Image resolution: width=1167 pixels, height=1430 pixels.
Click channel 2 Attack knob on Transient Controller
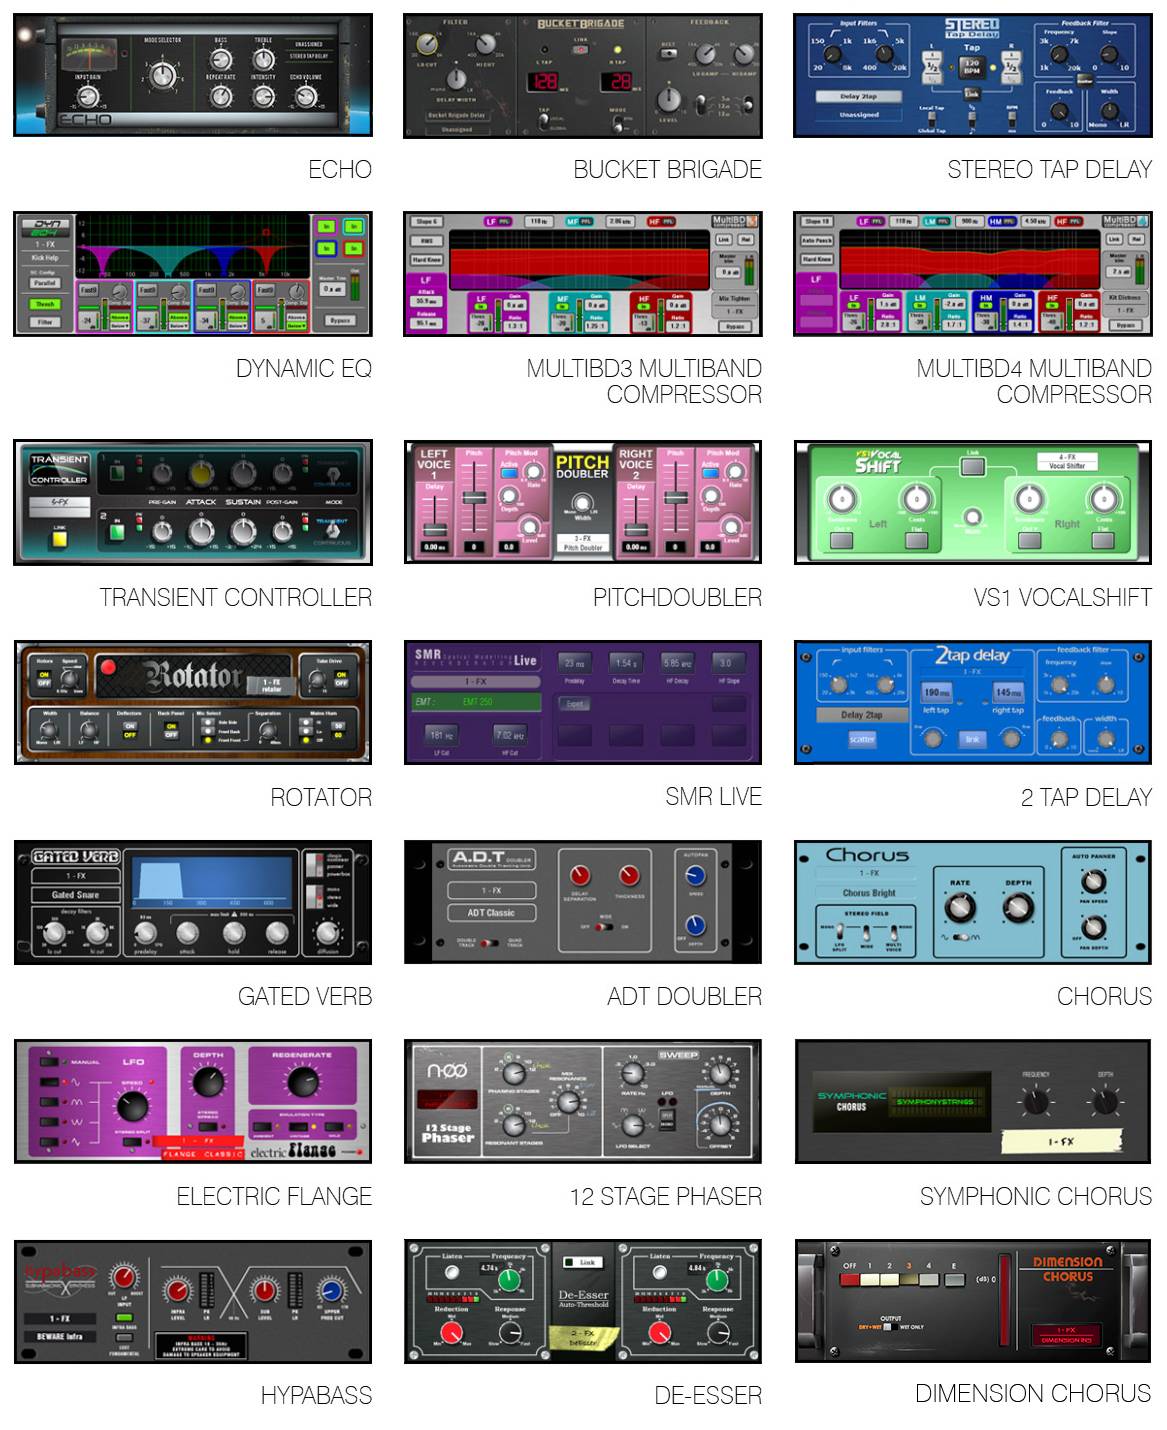tap(201, 530)
